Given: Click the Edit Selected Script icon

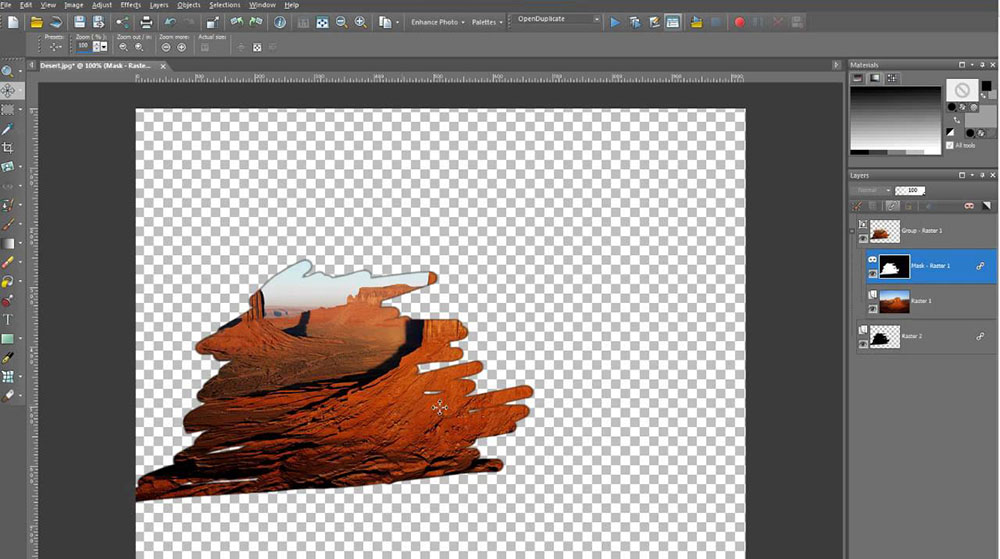Looking at the screenshot, I should pyautogui.click(x=654, y=22).
